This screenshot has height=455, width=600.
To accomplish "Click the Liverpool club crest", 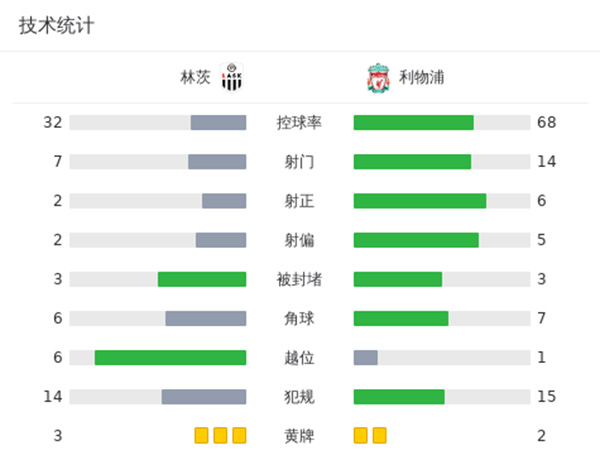I will point(375,77).
